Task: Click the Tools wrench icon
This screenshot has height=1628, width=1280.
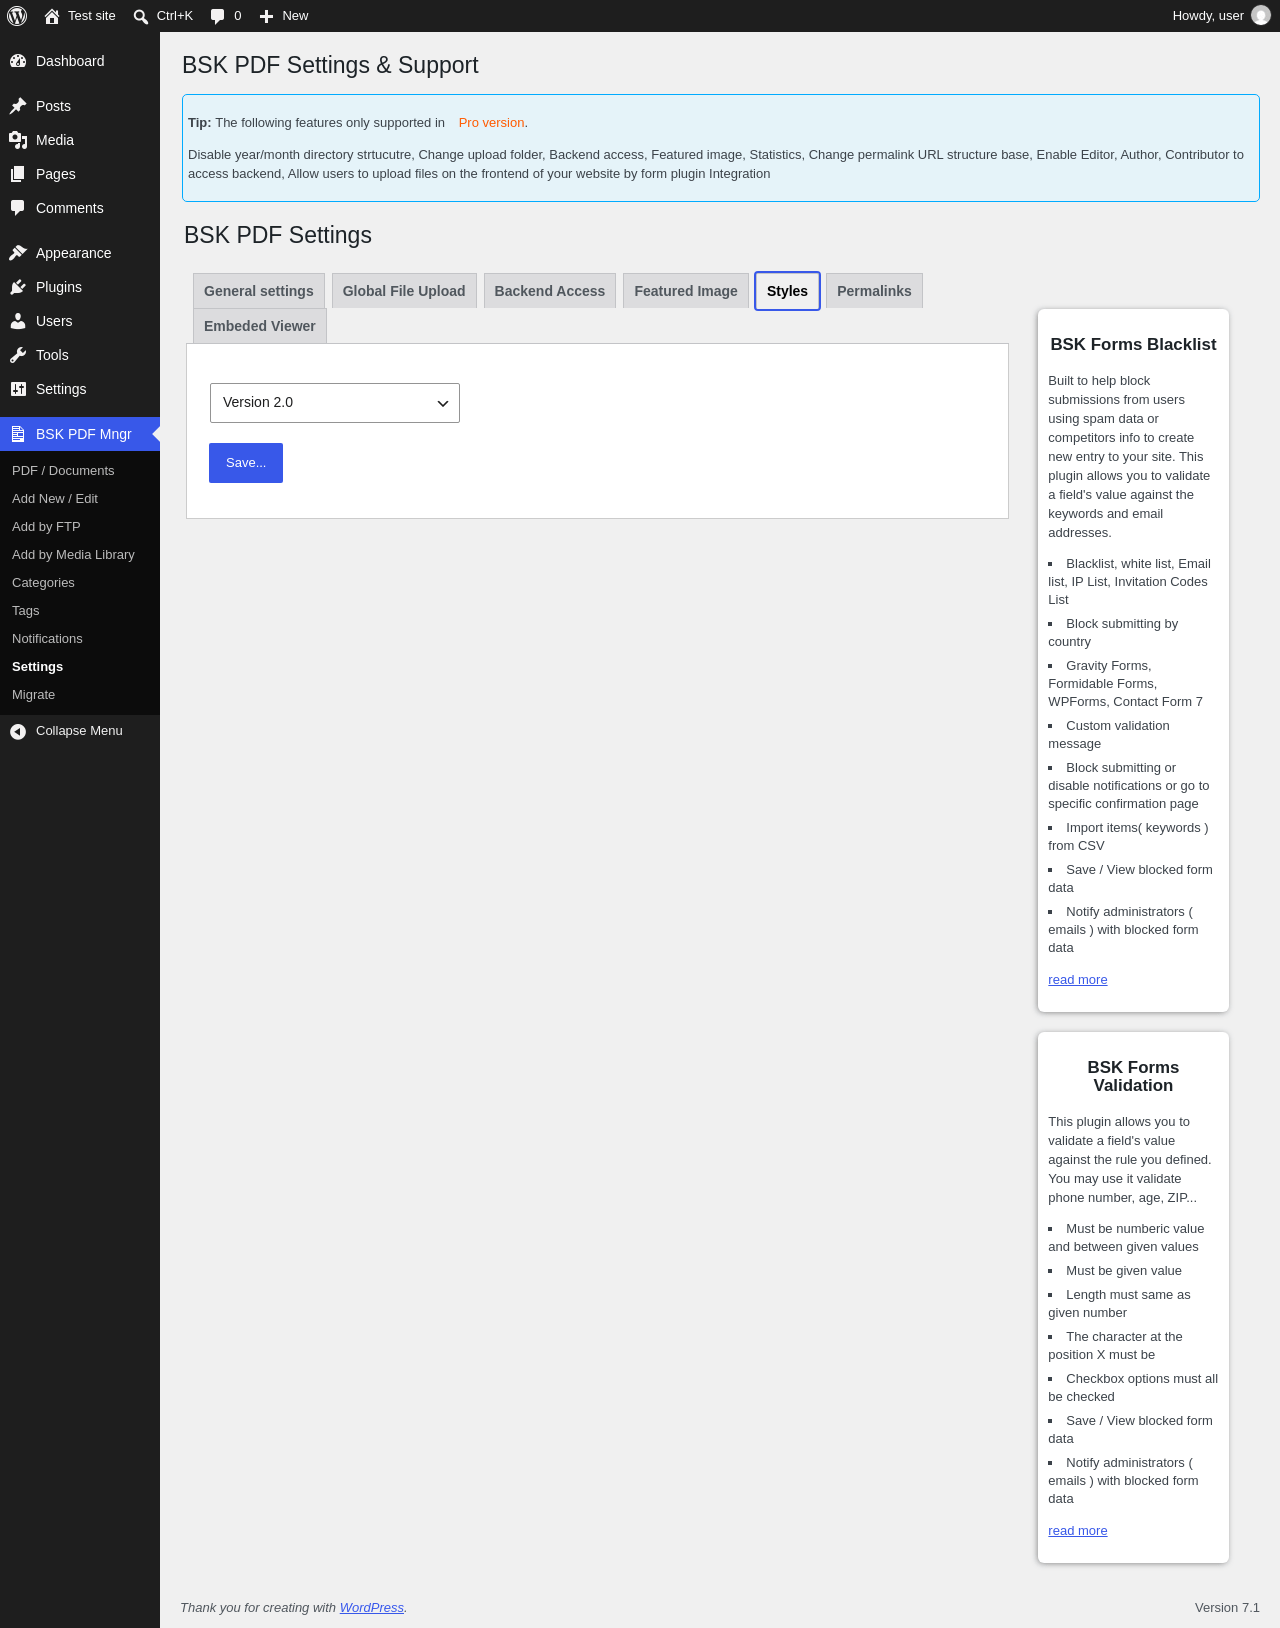Action: coord(18,355)
